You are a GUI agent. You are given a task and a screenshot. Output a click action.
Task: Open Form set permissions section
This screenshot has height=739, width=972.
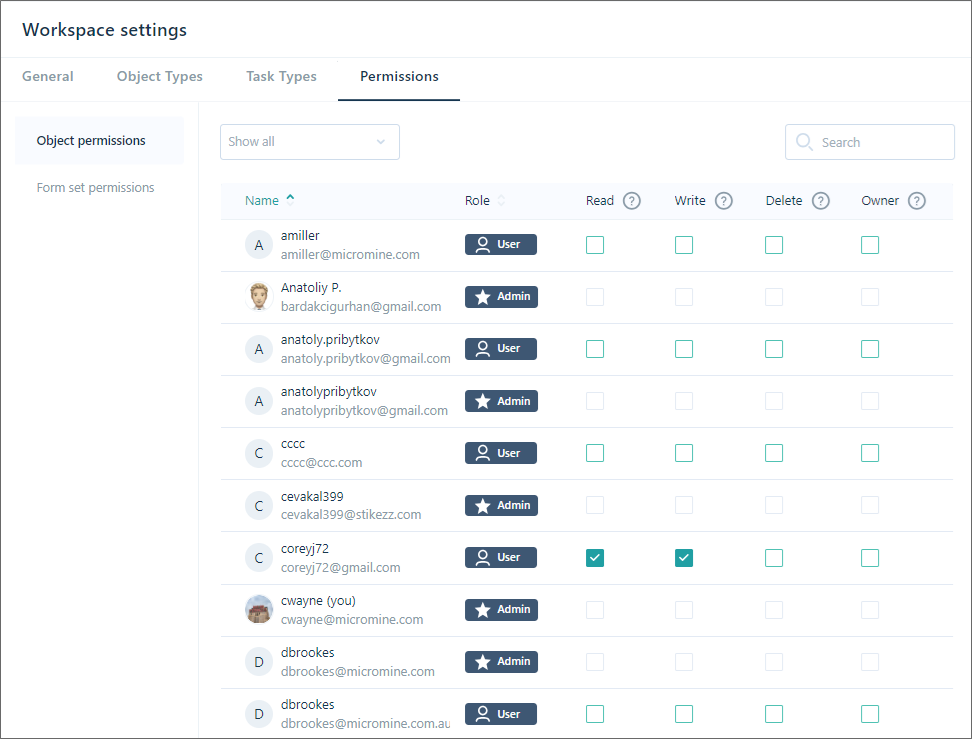tap(95, 187)
